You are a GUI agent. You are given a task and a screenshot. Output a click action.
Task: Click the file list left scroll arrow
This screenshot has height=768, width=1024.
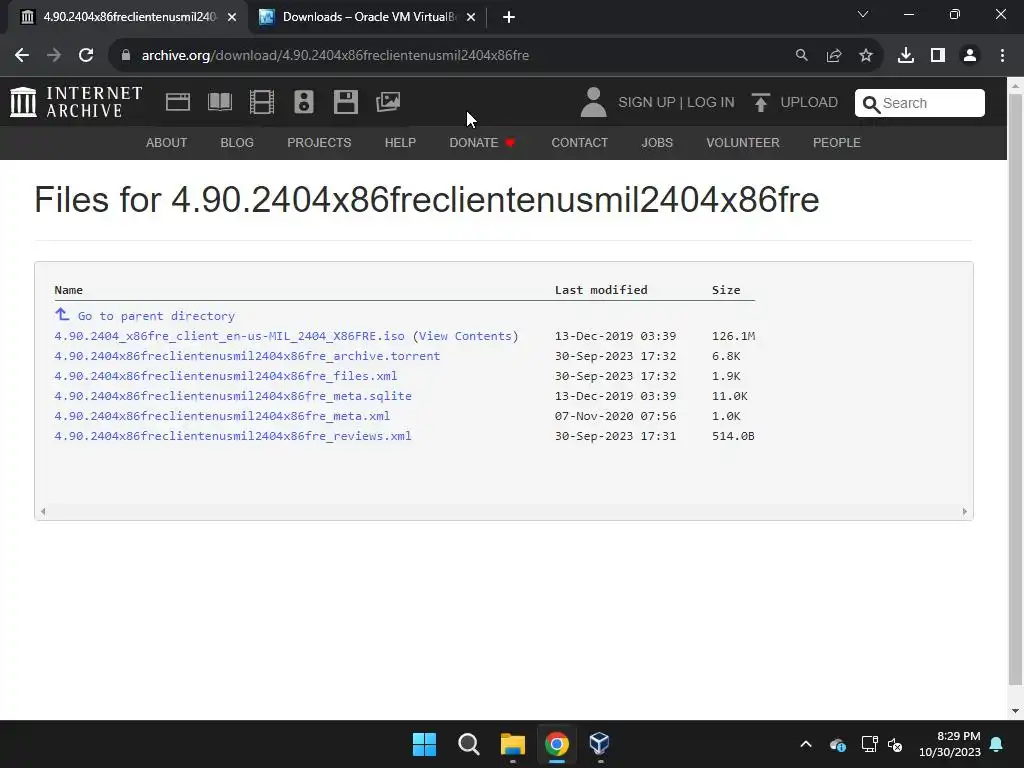[43, 511]
